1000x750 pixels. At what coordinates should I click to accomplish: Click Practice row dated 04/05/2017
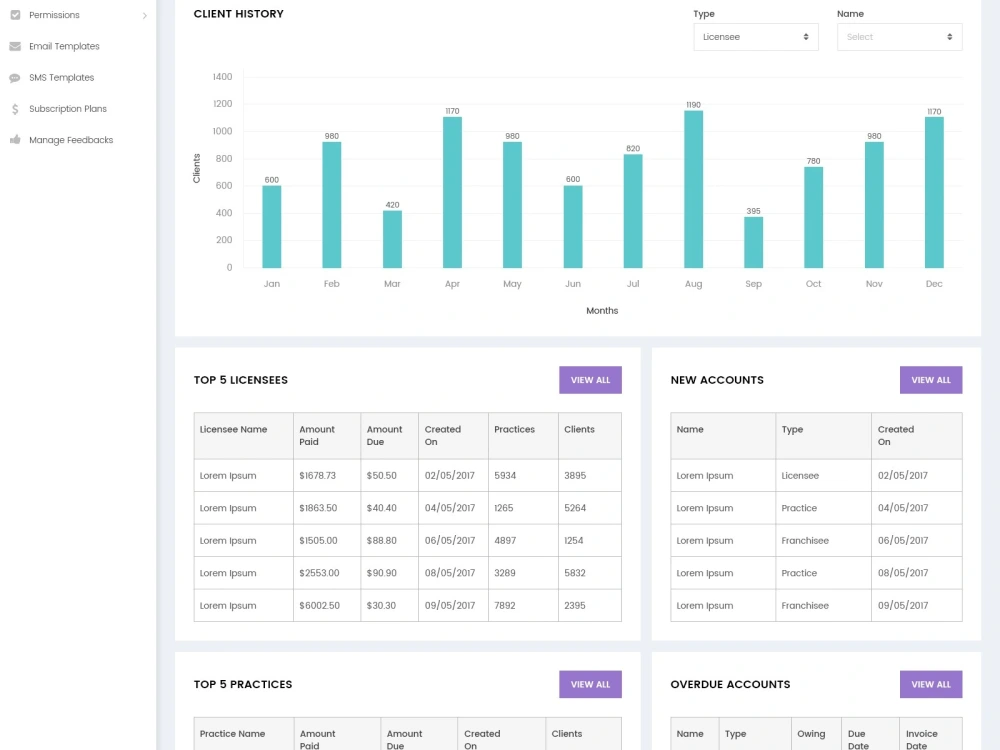[816, 508]
